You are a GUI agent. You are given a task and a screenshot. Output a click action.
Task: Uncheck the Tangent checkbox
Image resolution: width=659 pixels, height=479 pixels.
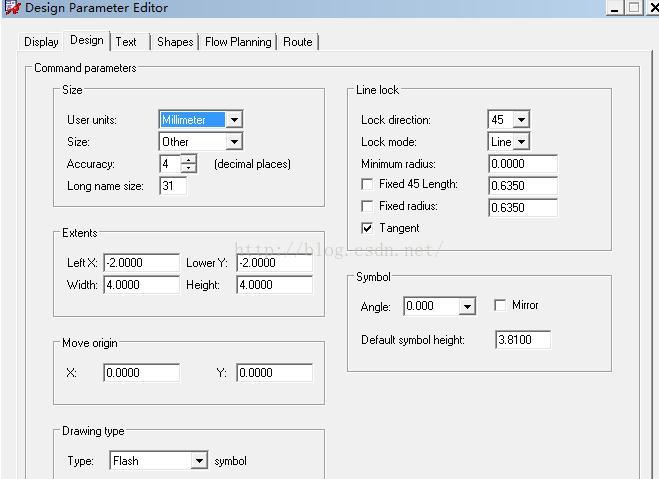(x=367, y=229)
